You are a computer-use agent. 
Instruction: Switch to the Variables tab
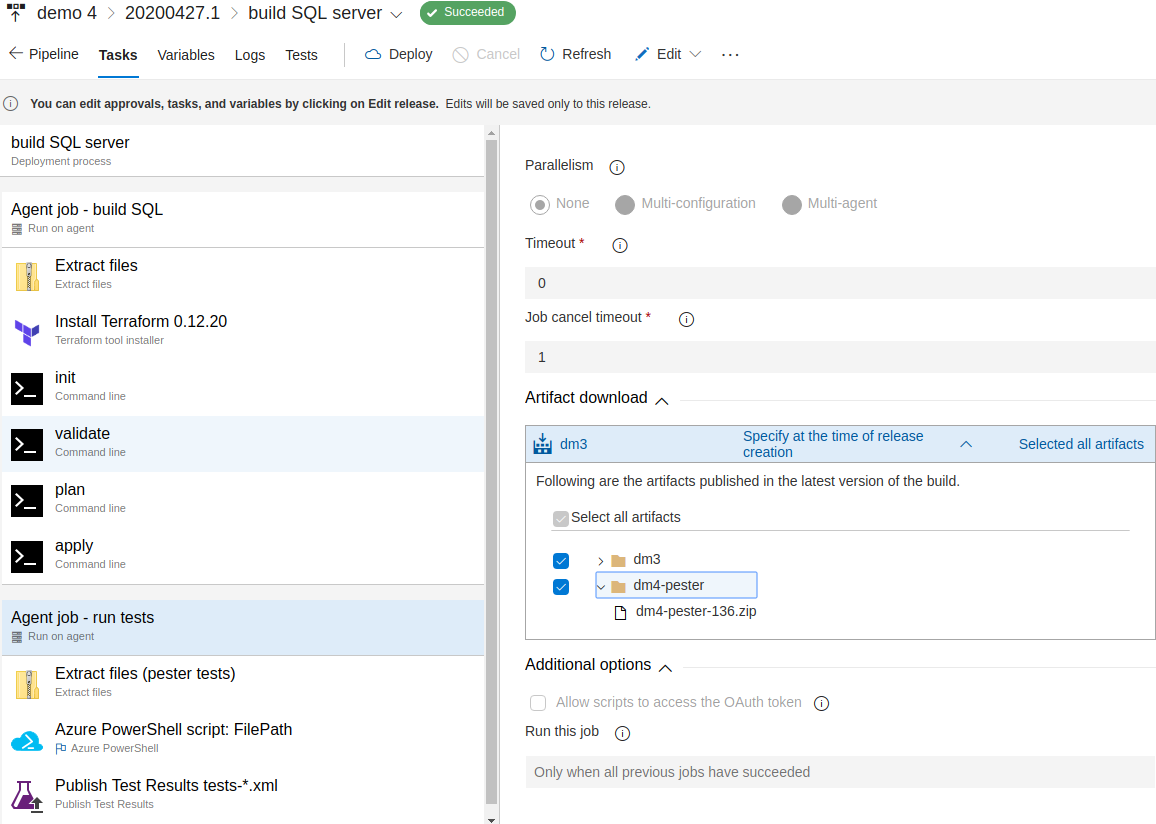click(x=186, y=55)
